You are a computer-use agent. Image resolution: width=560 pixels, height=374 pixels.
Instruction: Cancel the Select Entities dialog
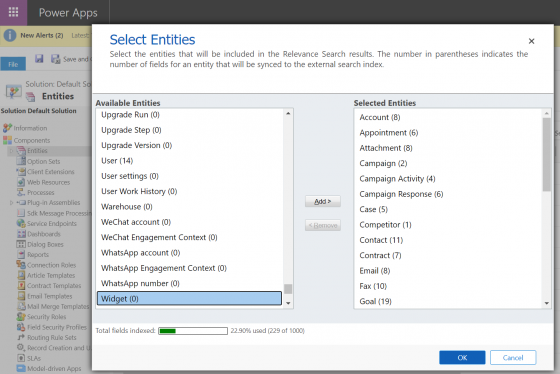(x=513, y=357)
